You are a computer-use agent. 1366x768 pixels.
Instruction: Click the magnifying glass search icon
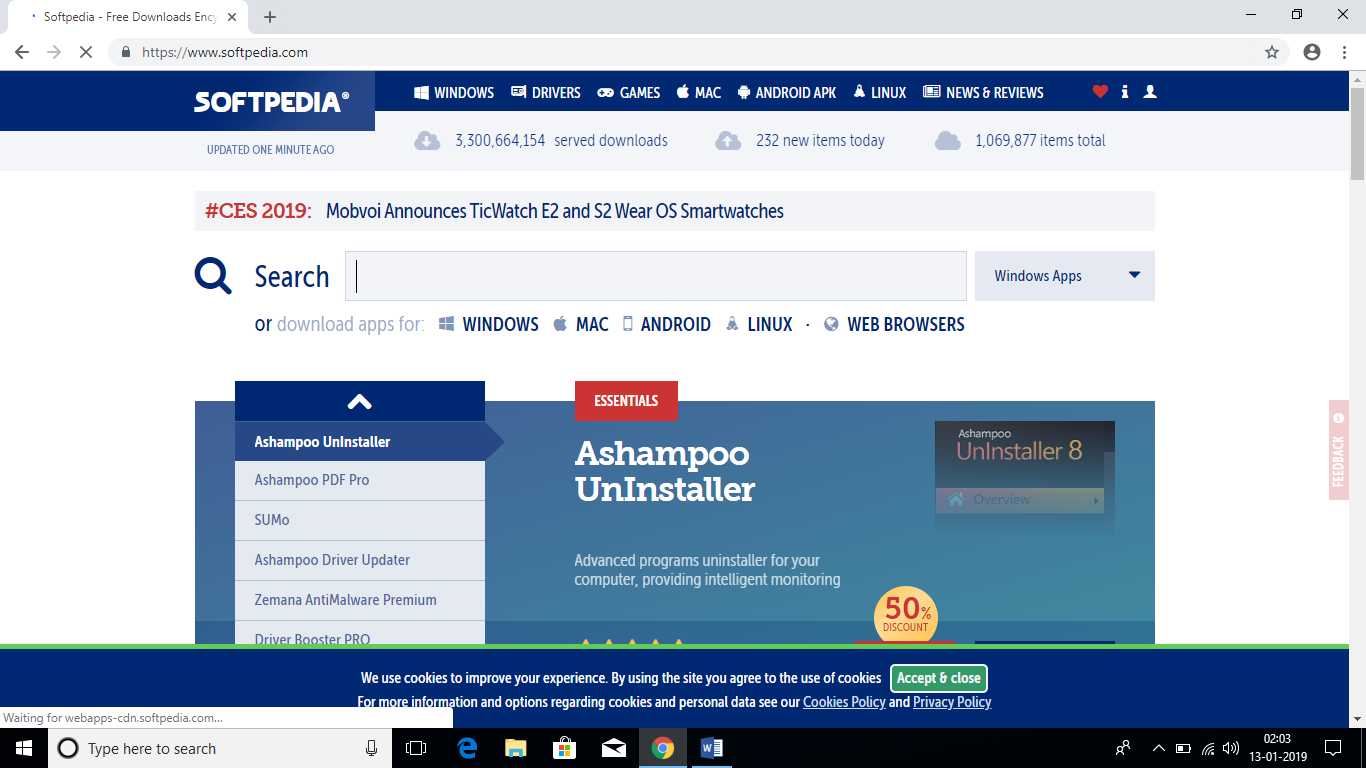pyautogui.click(x=213, y=276)
